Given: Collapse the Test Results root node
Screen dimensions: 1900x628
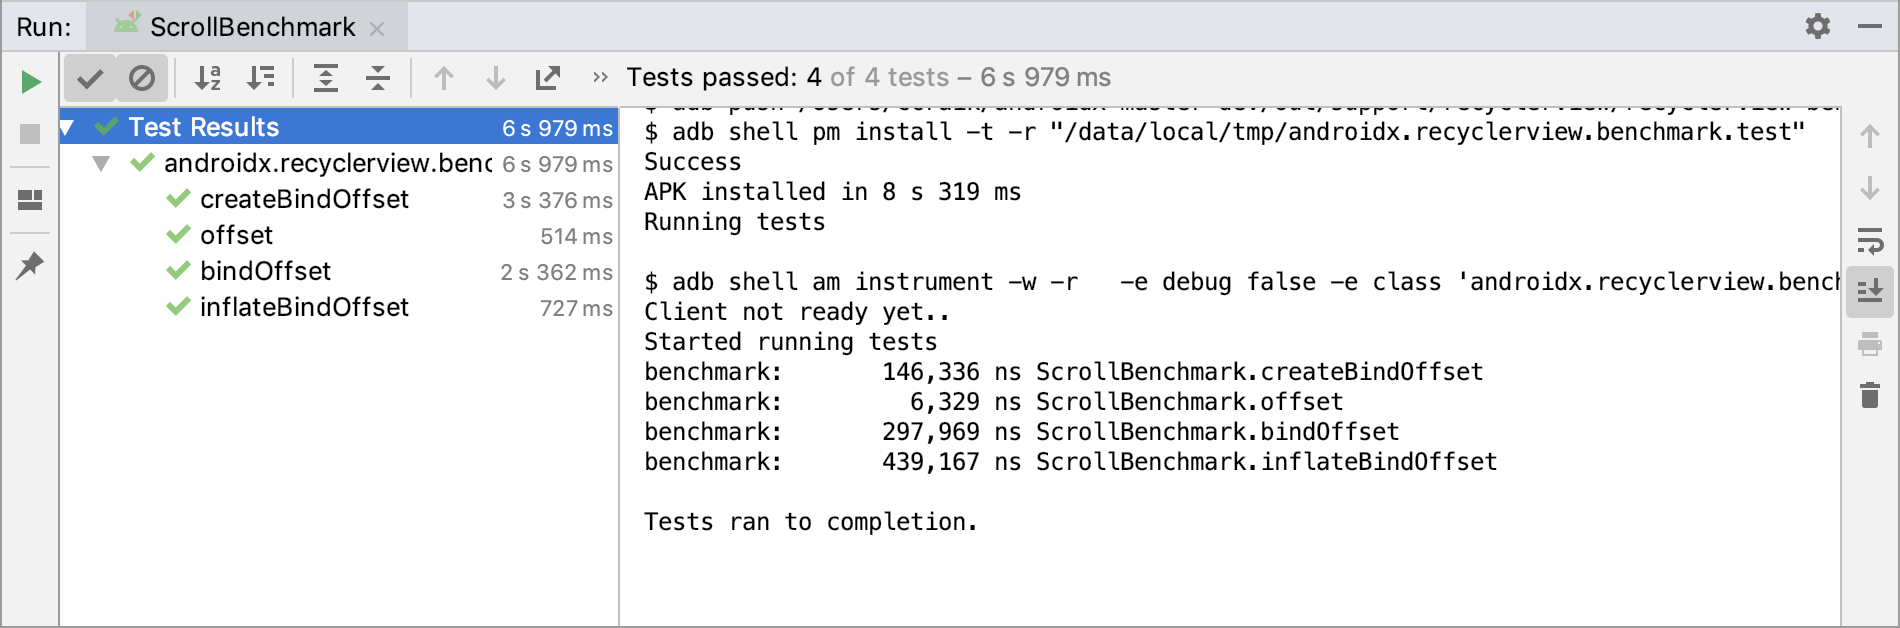Looking at the screenshot, I should tap(68, 128).
